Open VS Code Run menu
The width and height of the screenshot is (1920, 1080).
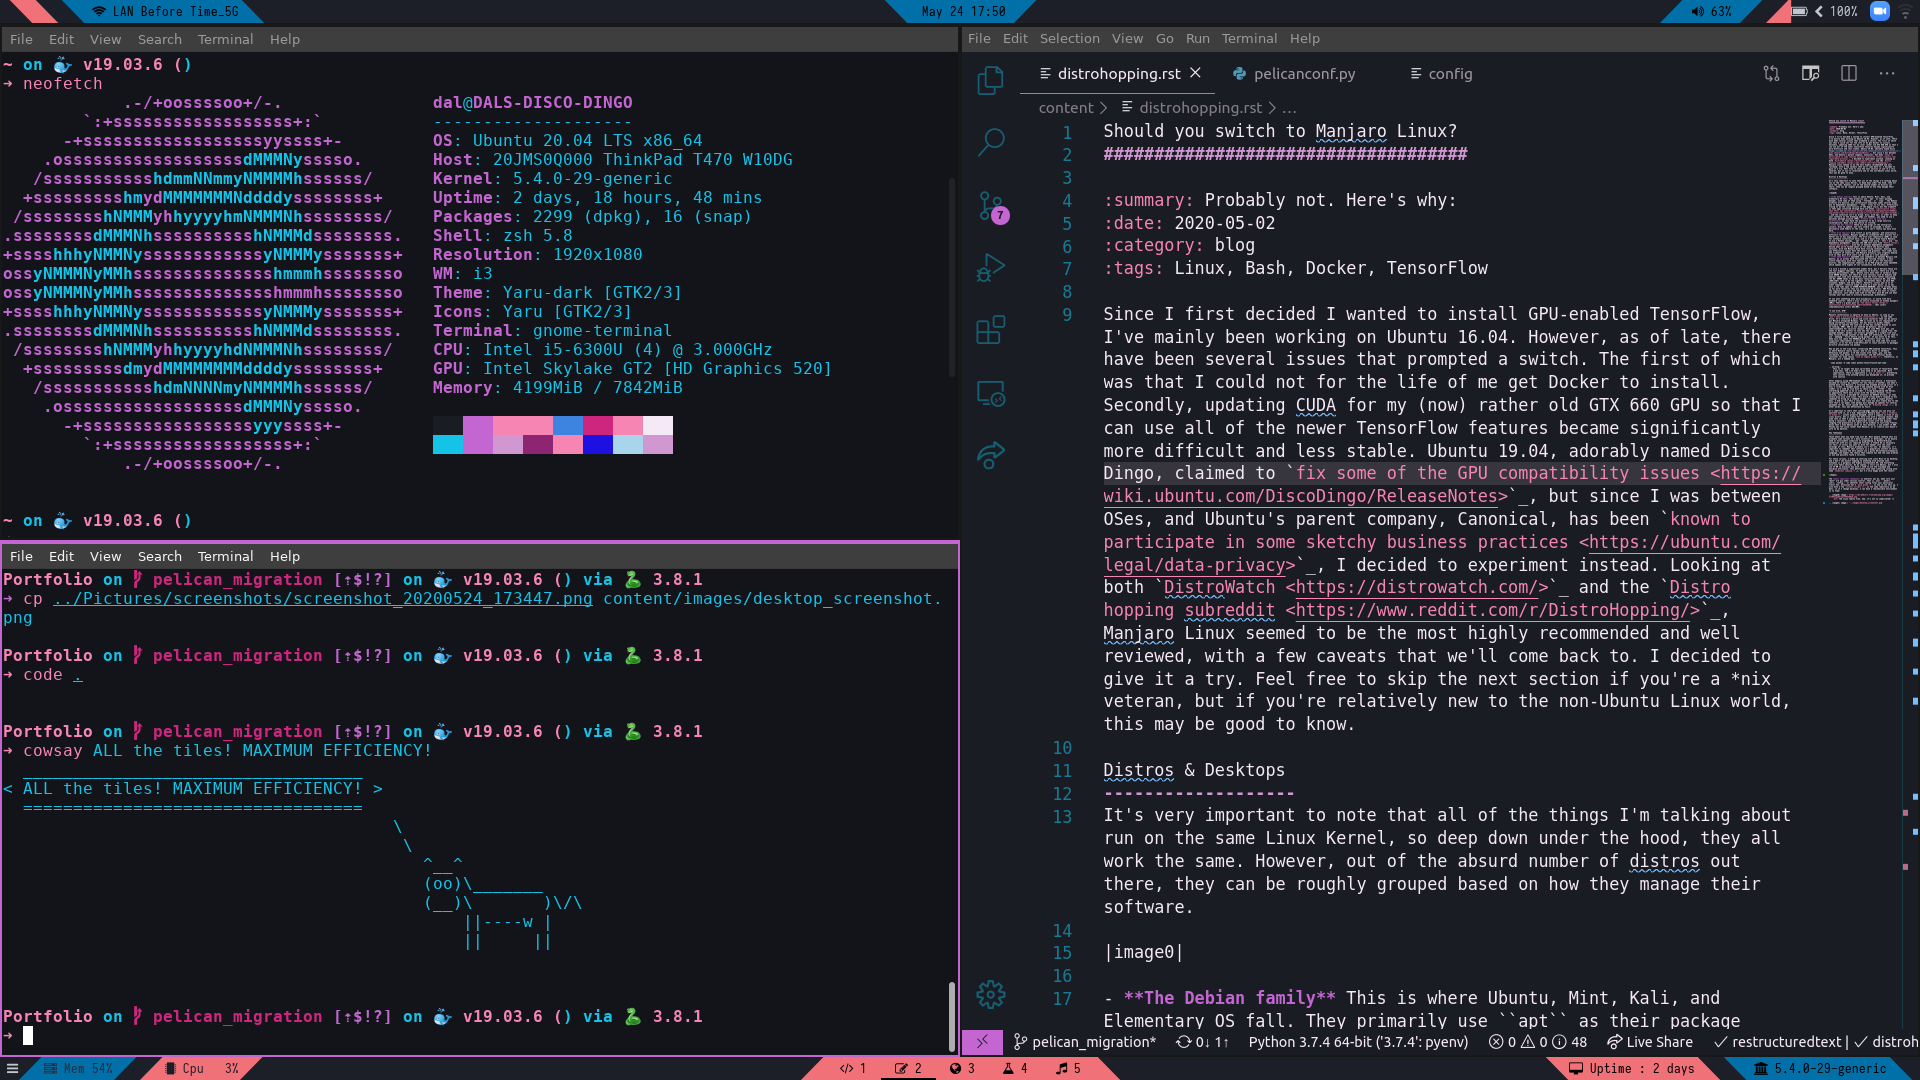coord(1197,38)
